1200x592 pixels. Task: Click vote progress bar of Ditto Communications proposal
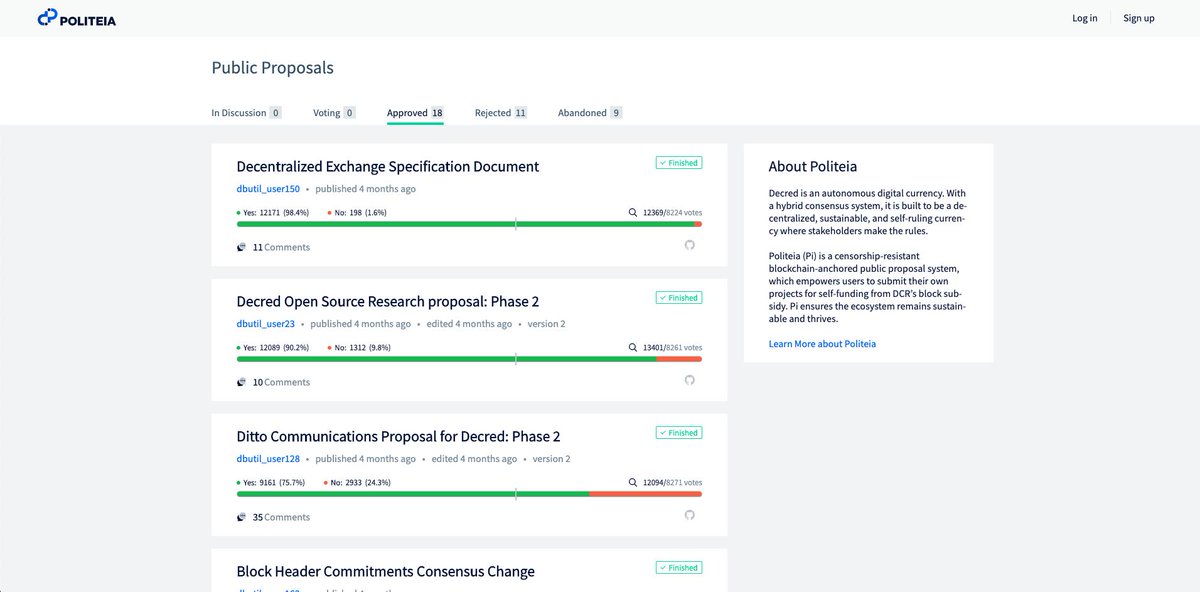pos(469,494)
